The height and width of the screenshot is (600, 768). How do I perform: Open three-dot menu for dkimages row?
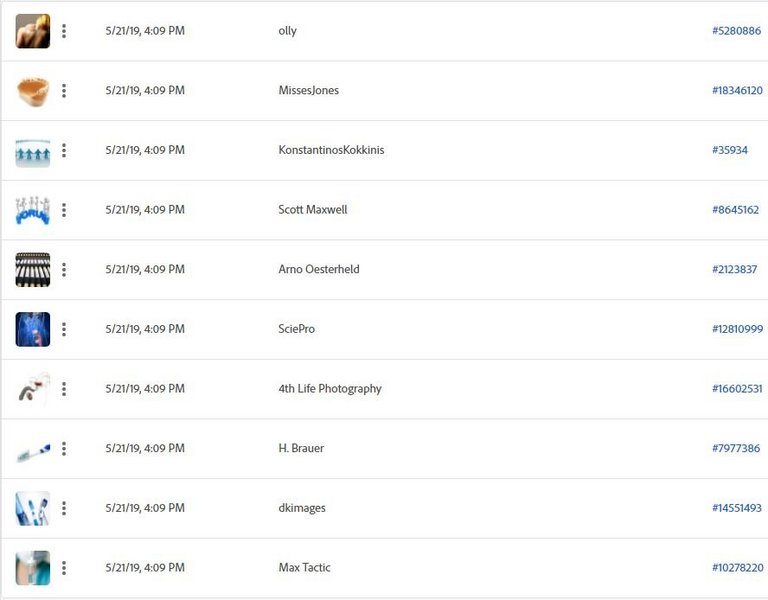64,508
